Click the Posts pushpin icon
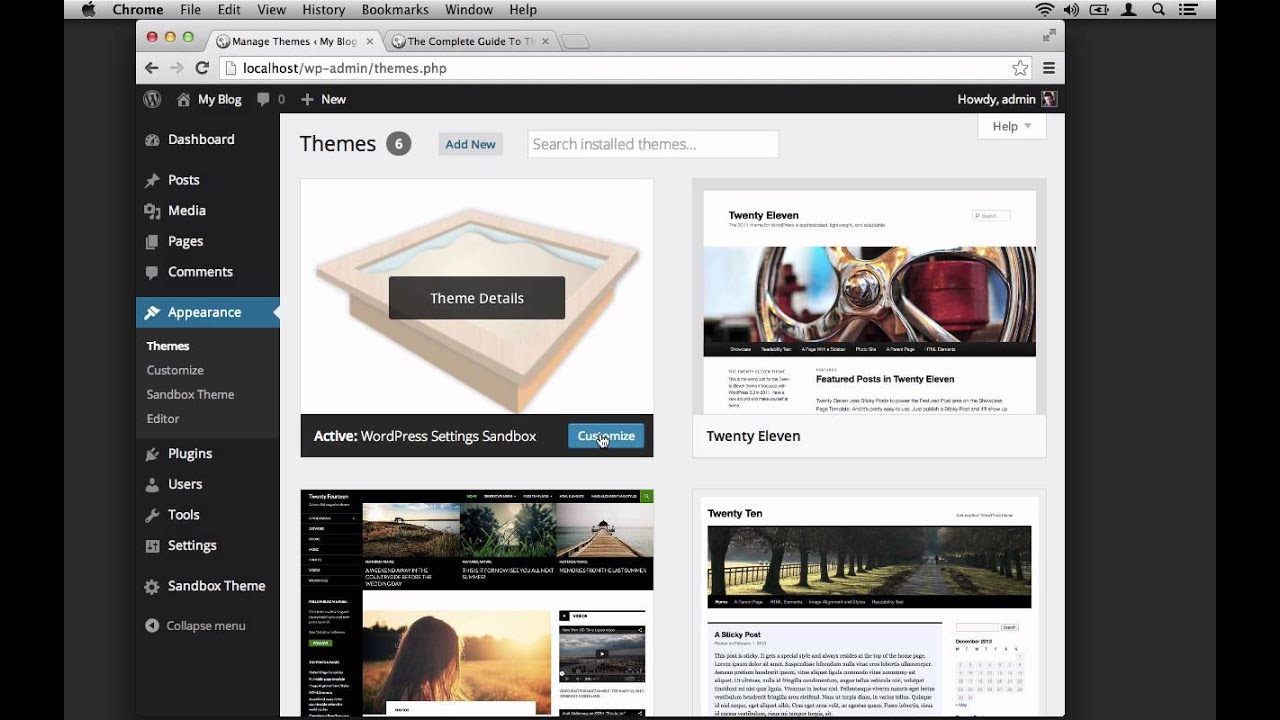This screenshot has width=1280, height=720. click(x=152, y=180)
